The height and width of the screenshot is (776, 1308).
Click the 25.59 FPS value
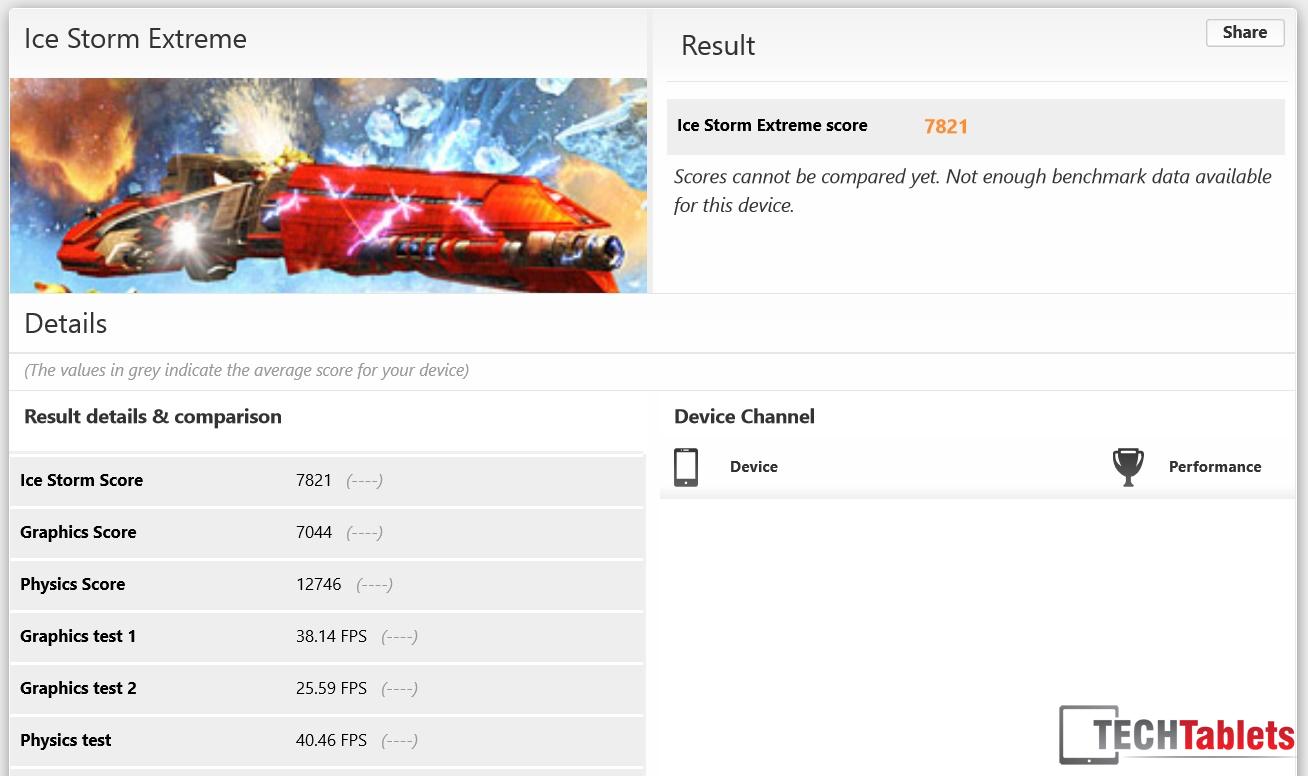point(331,688)
